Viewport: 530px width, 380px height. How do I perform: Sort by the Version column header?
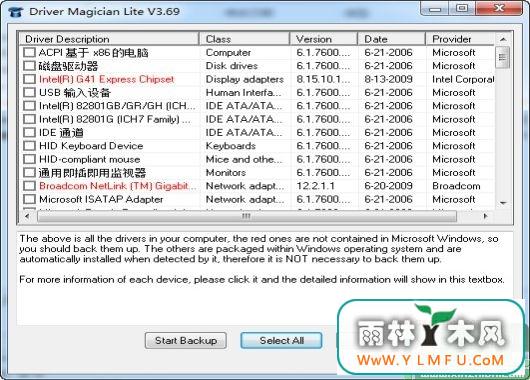[324, 39]
